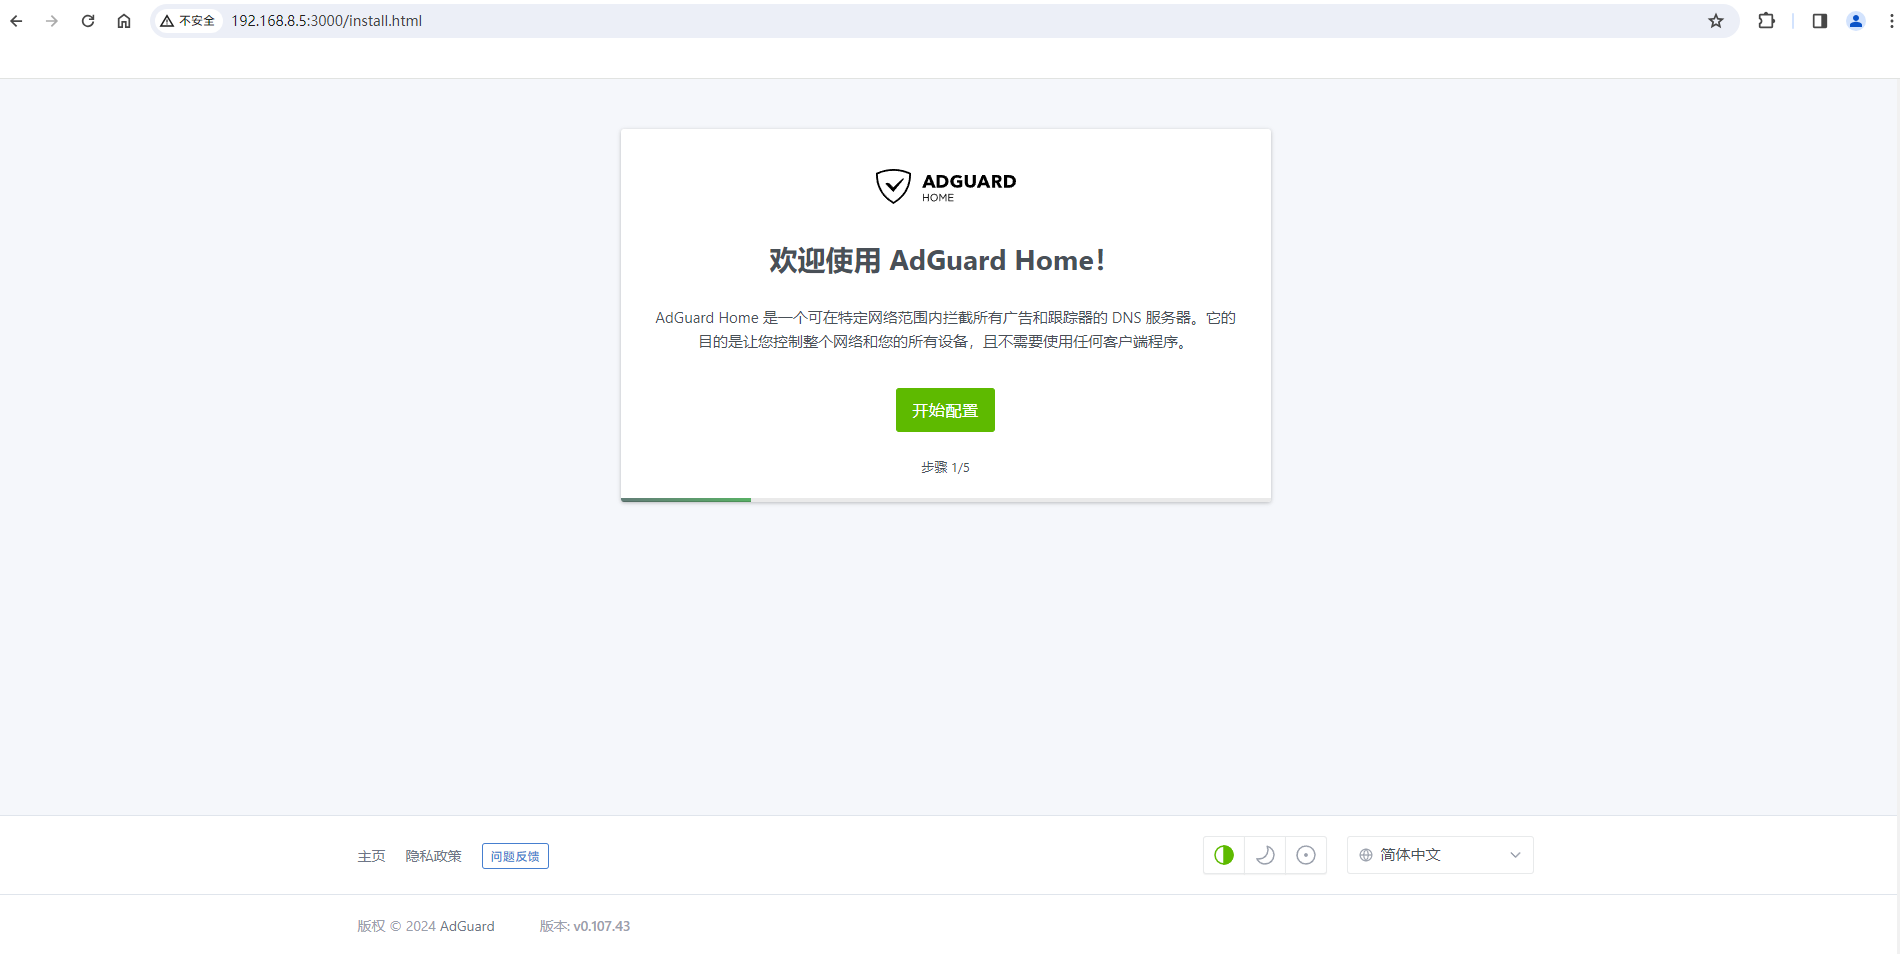The width and height of the screenshot is (1900, 954).
Task: Enable the auto theme half-circle option
Action: (x=1224, y=855)
